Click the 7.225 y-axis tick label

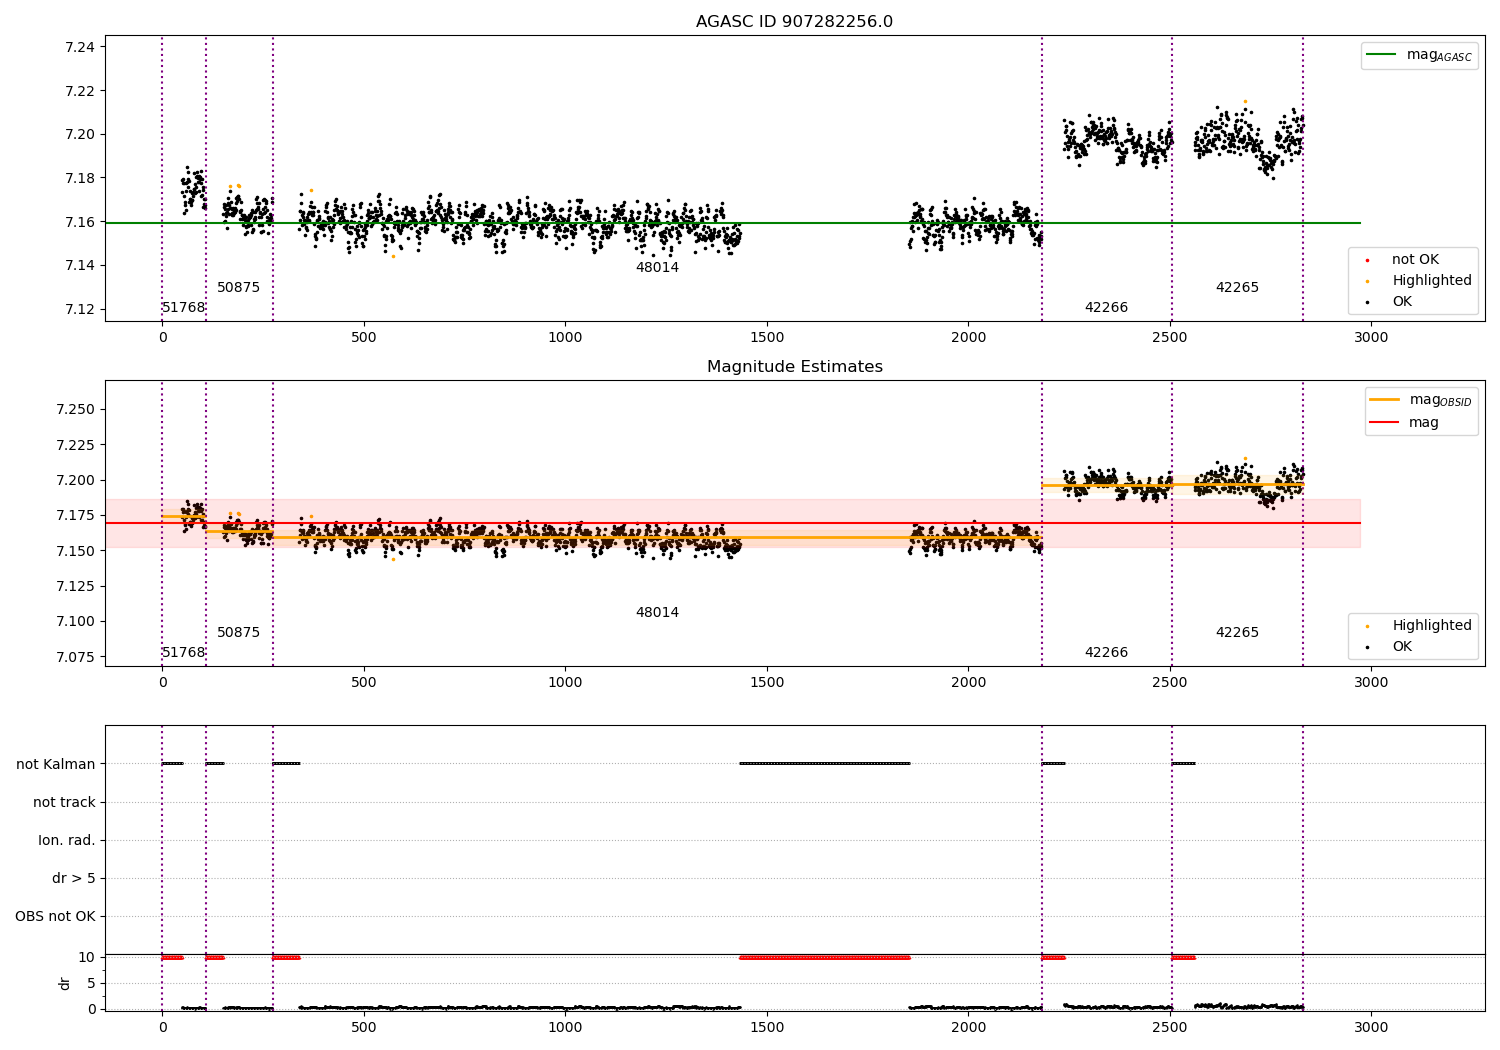[76, 445]
